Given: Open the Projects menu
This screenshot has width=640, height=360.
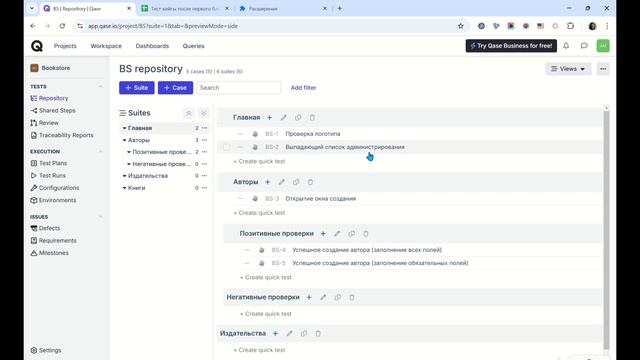Looking at the screenshot, I should (65, 46).
